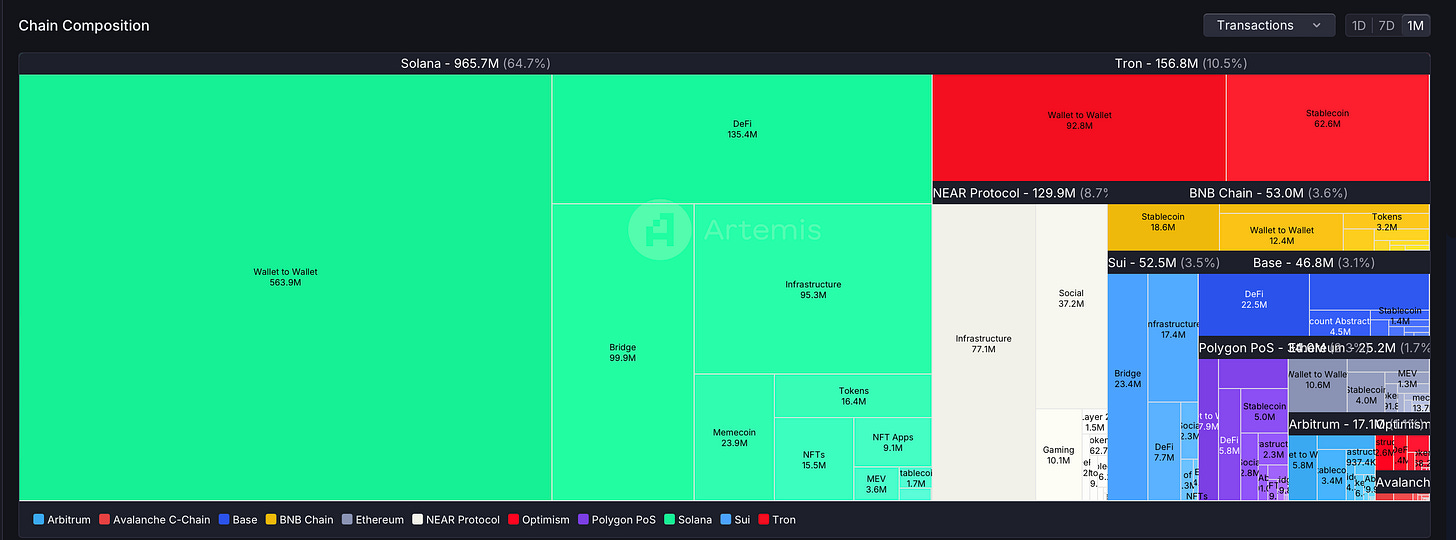The width and height of the screenshot is (1456, 540).
Task: Toggle Ethereum in the legend
Action: 373,520
